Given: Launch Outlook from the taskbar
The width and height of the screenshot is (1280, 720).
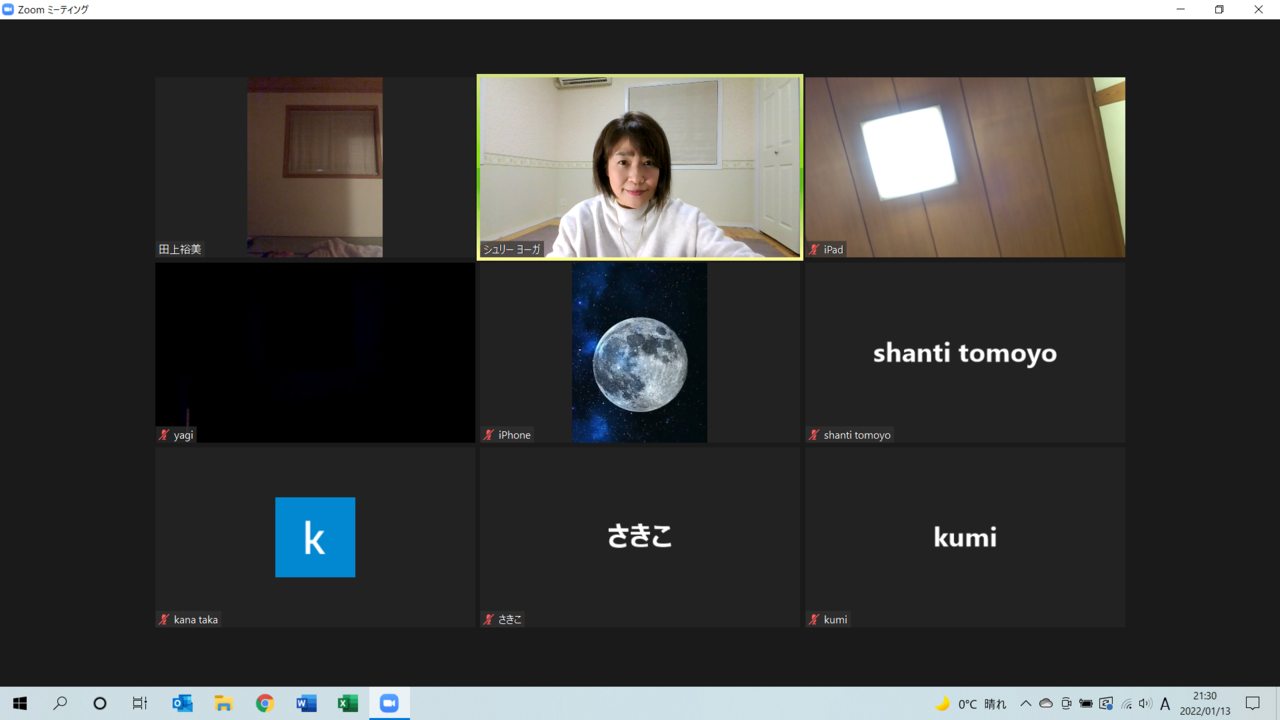Looking at the screenshot, I should 182,704.
